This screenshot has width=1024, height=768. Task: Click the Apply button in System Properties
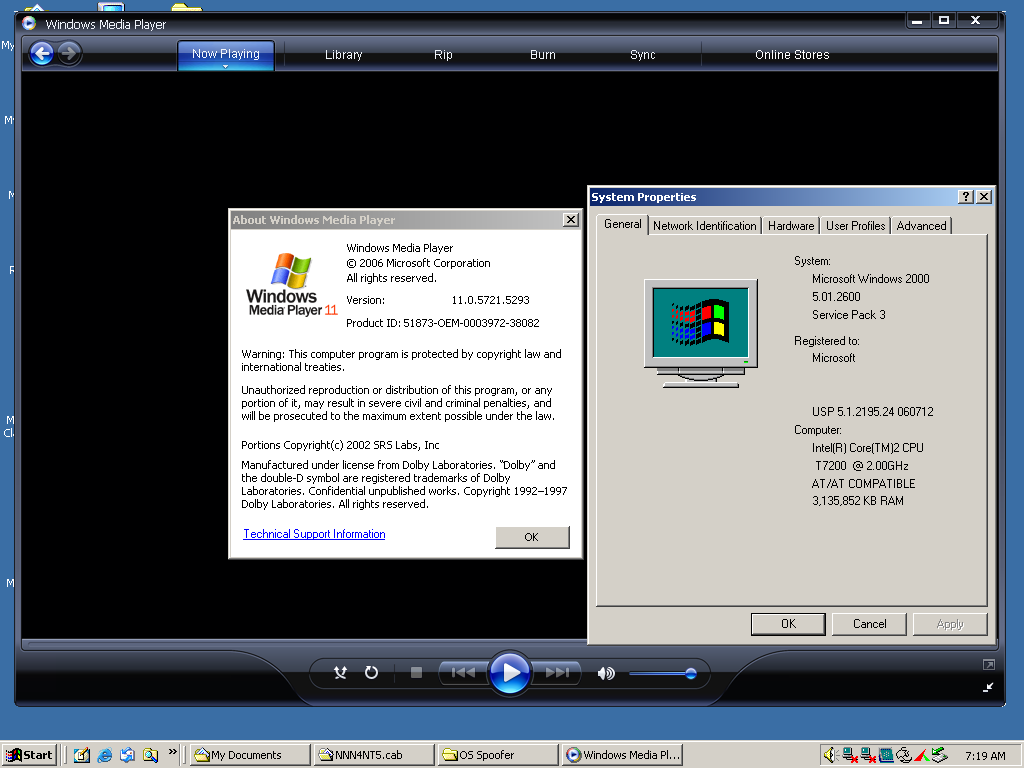point(950,624)
